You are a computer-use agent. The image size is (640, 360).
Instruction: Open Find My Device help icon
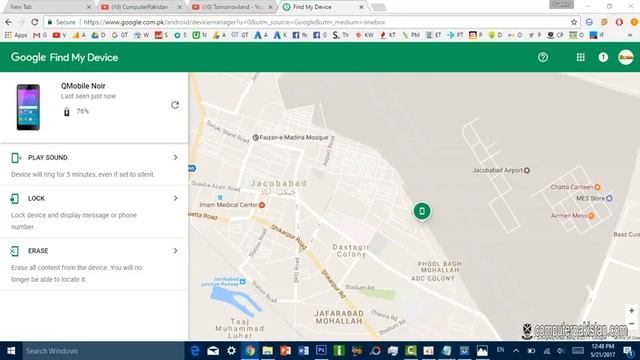click(x=542, y=57)
